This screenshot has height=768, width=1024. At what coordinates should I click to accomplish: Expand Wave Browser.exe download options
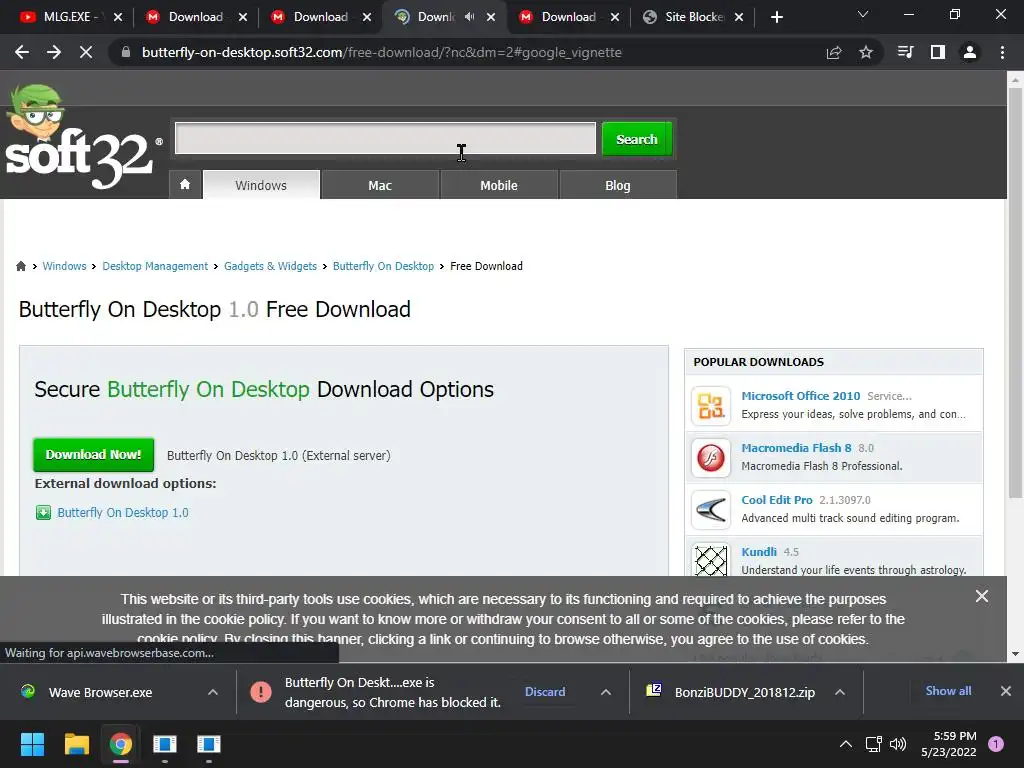point(212,692)
